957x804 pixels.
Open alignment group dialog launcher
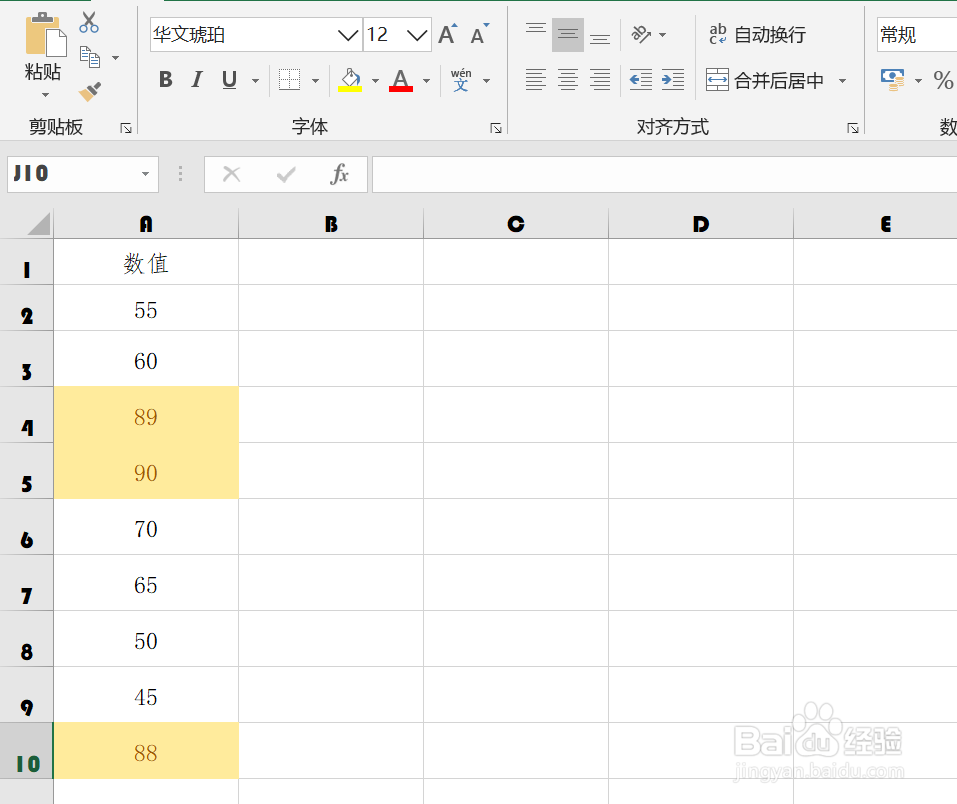point(853,128)
